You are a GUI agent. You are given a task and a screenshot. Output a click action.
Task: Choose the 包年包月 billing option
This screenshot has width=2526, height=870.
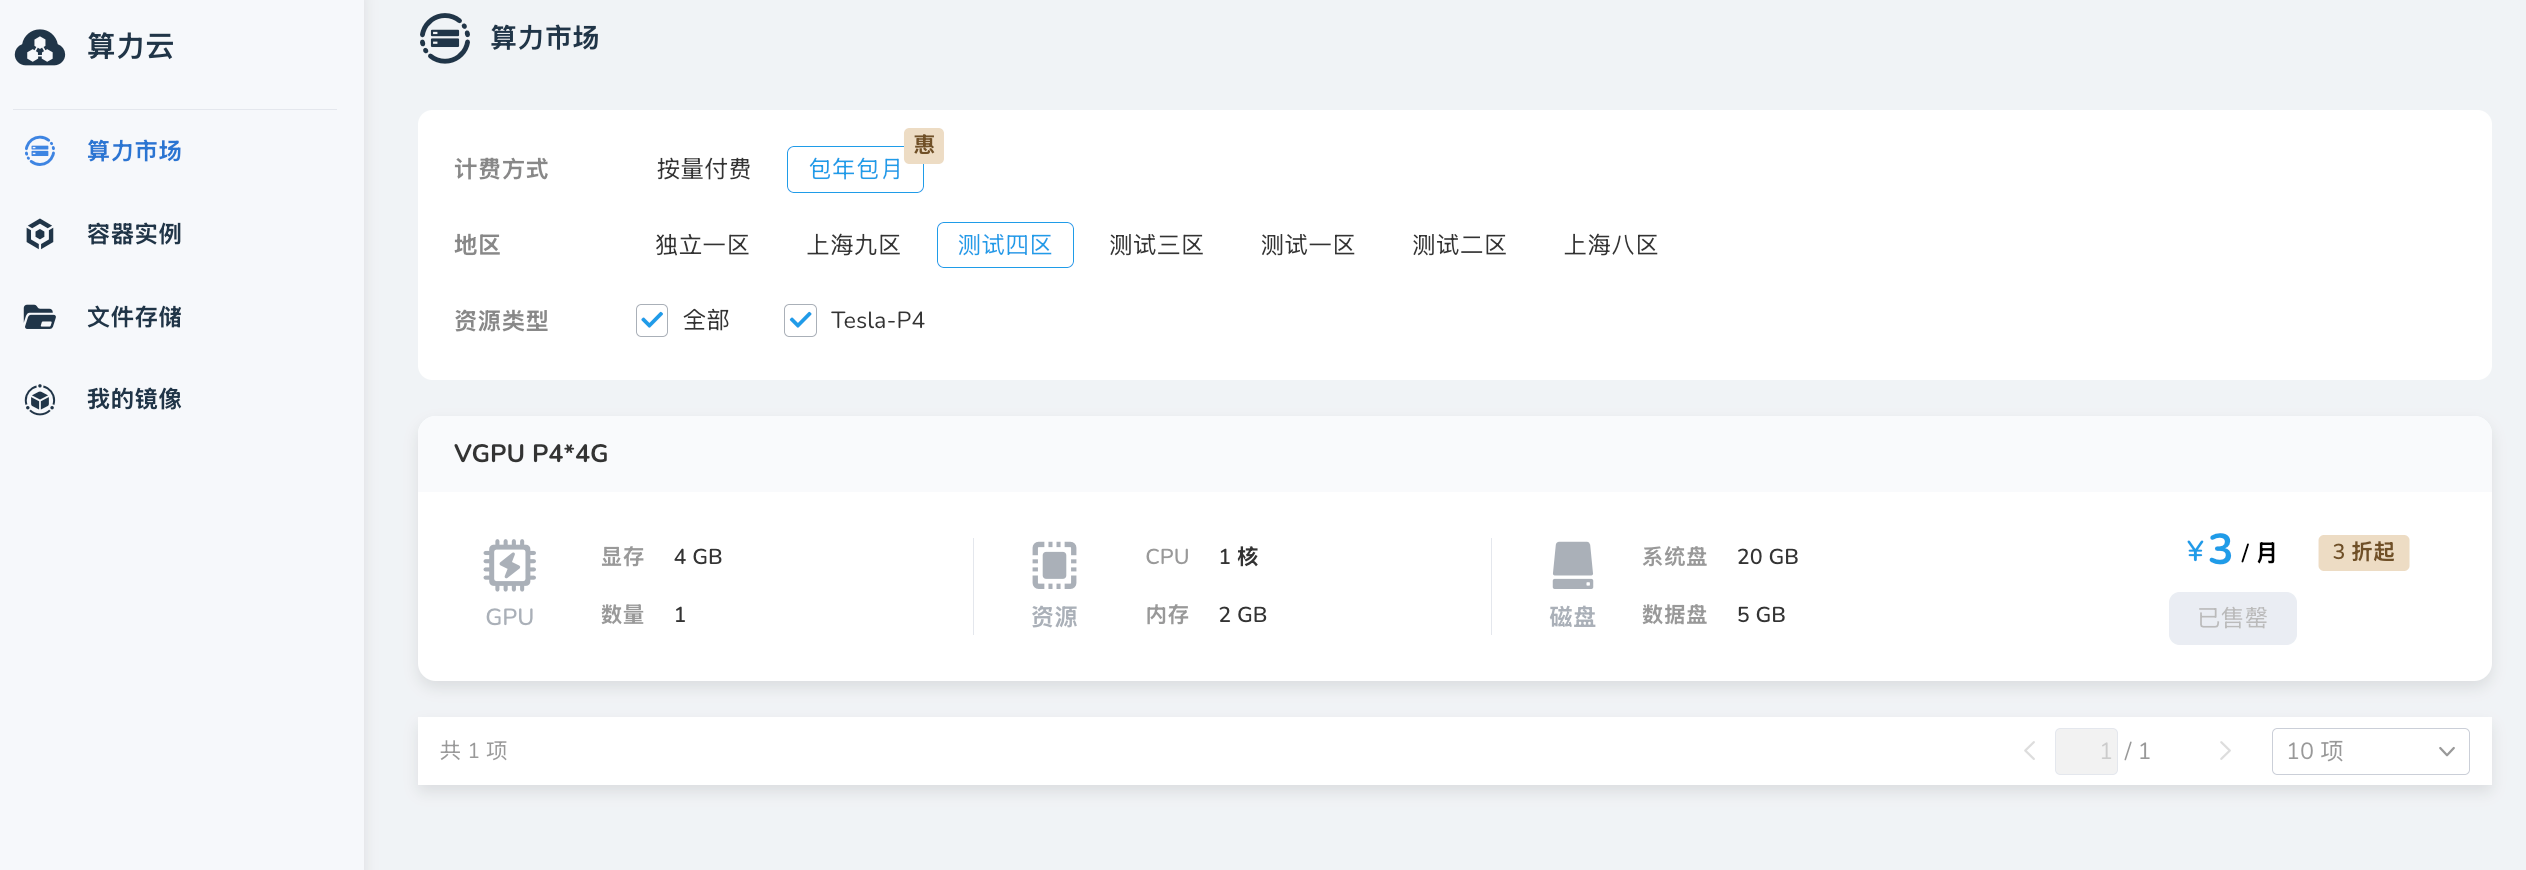854,169
